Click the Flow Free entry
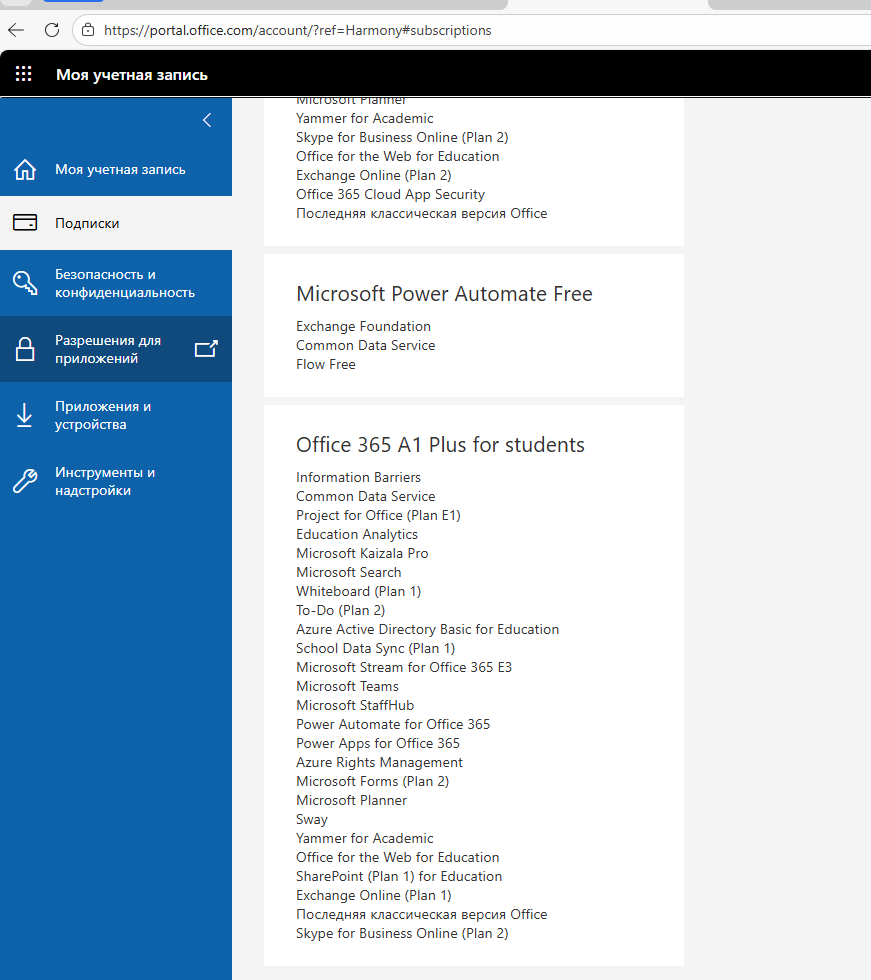871x980 pixels. coord(326,364)
